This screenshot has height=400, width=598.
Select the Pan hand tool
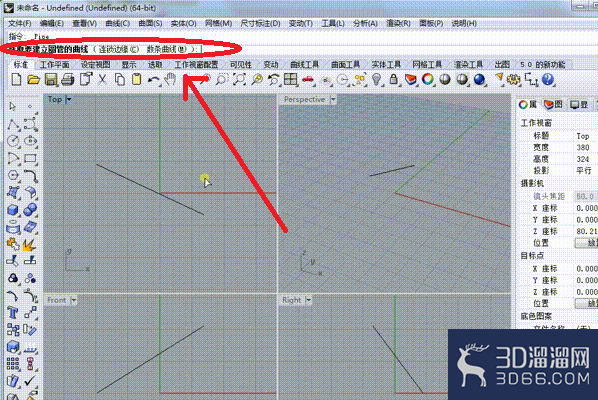coord(170,79)
